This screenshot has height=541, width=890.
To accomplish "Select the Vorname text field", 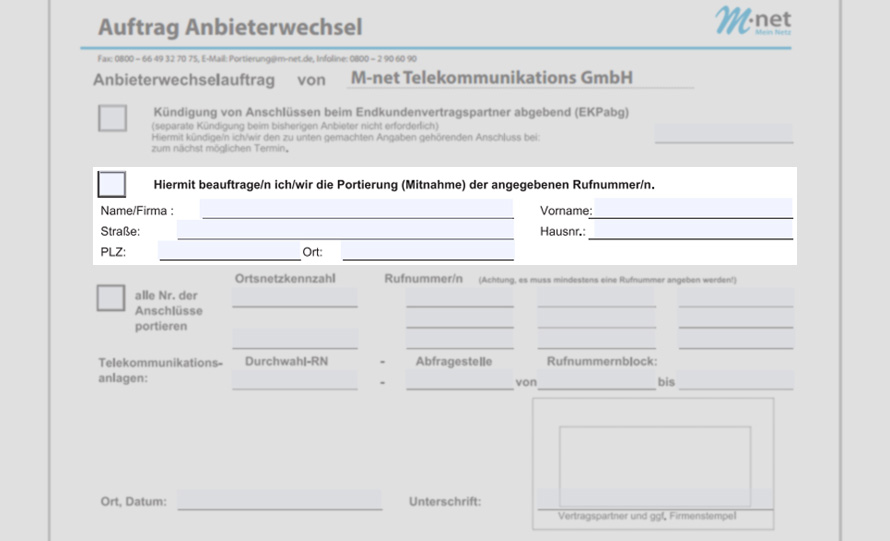I will pos(692,209).
